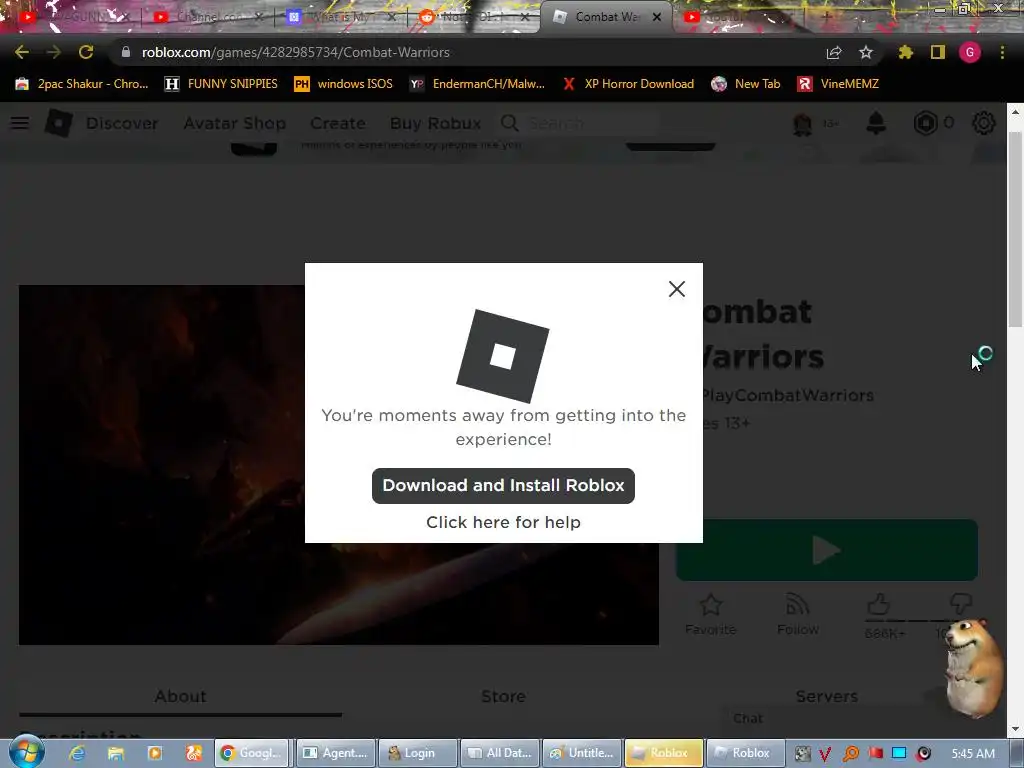Dislike the game with thumbs down
Image resolution: width=1024 pixels, height=768 pixels.
click(x=960, y=605)
